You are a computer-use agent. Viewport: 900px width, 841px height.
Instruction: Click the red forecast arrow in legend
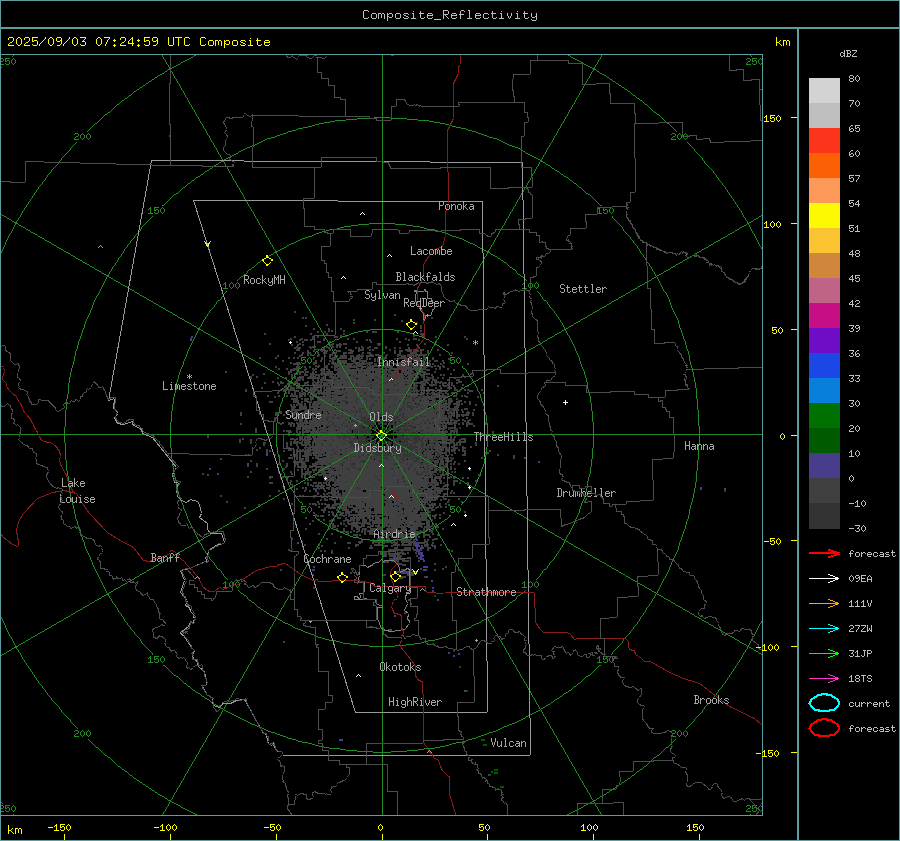click(x=824, y=553)
